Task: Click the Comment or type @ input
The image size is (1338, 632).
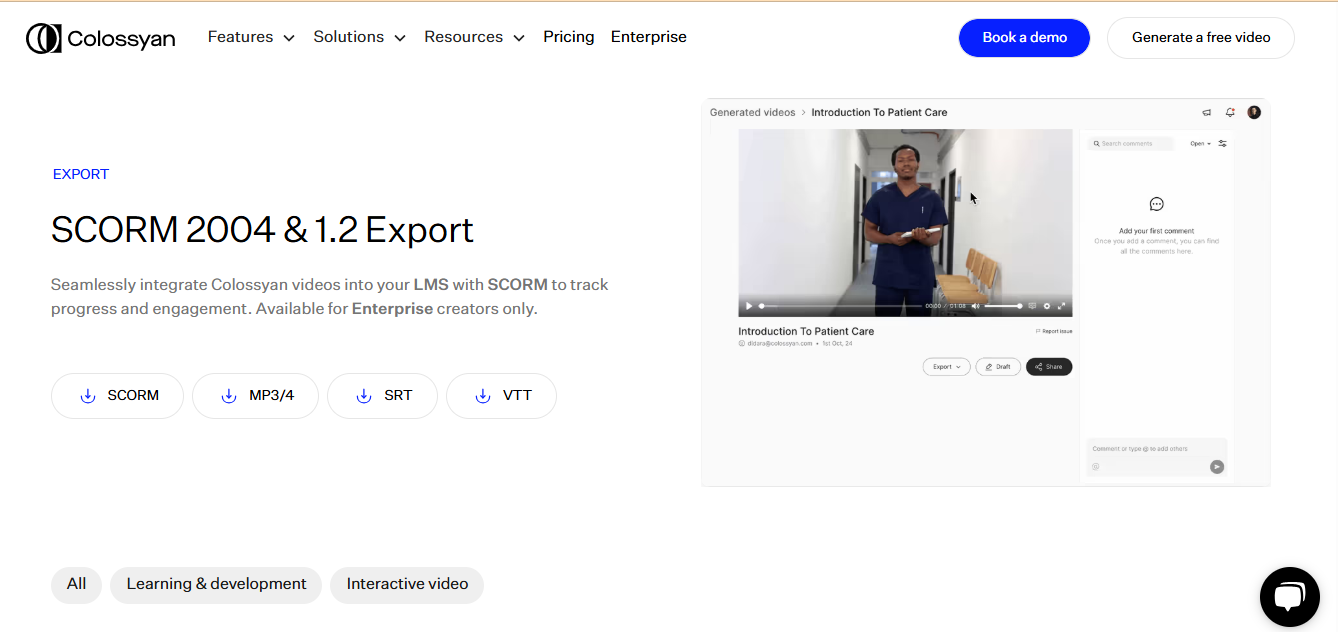Action: (x=1156, y=449)
